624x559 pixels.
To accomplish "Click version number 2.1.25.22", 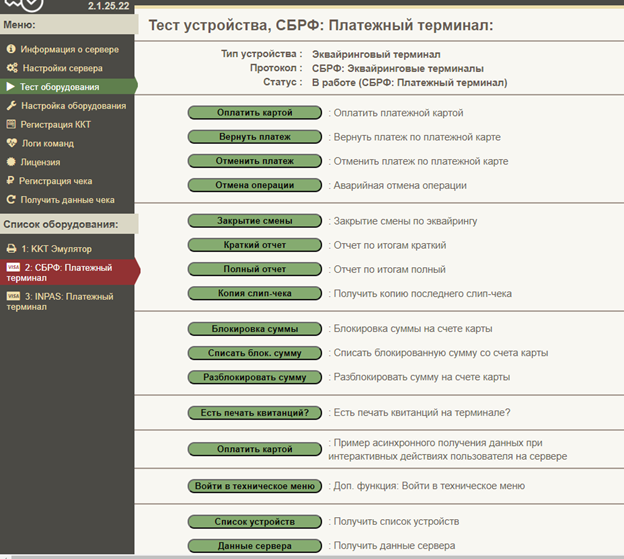I will pos(109,6).
